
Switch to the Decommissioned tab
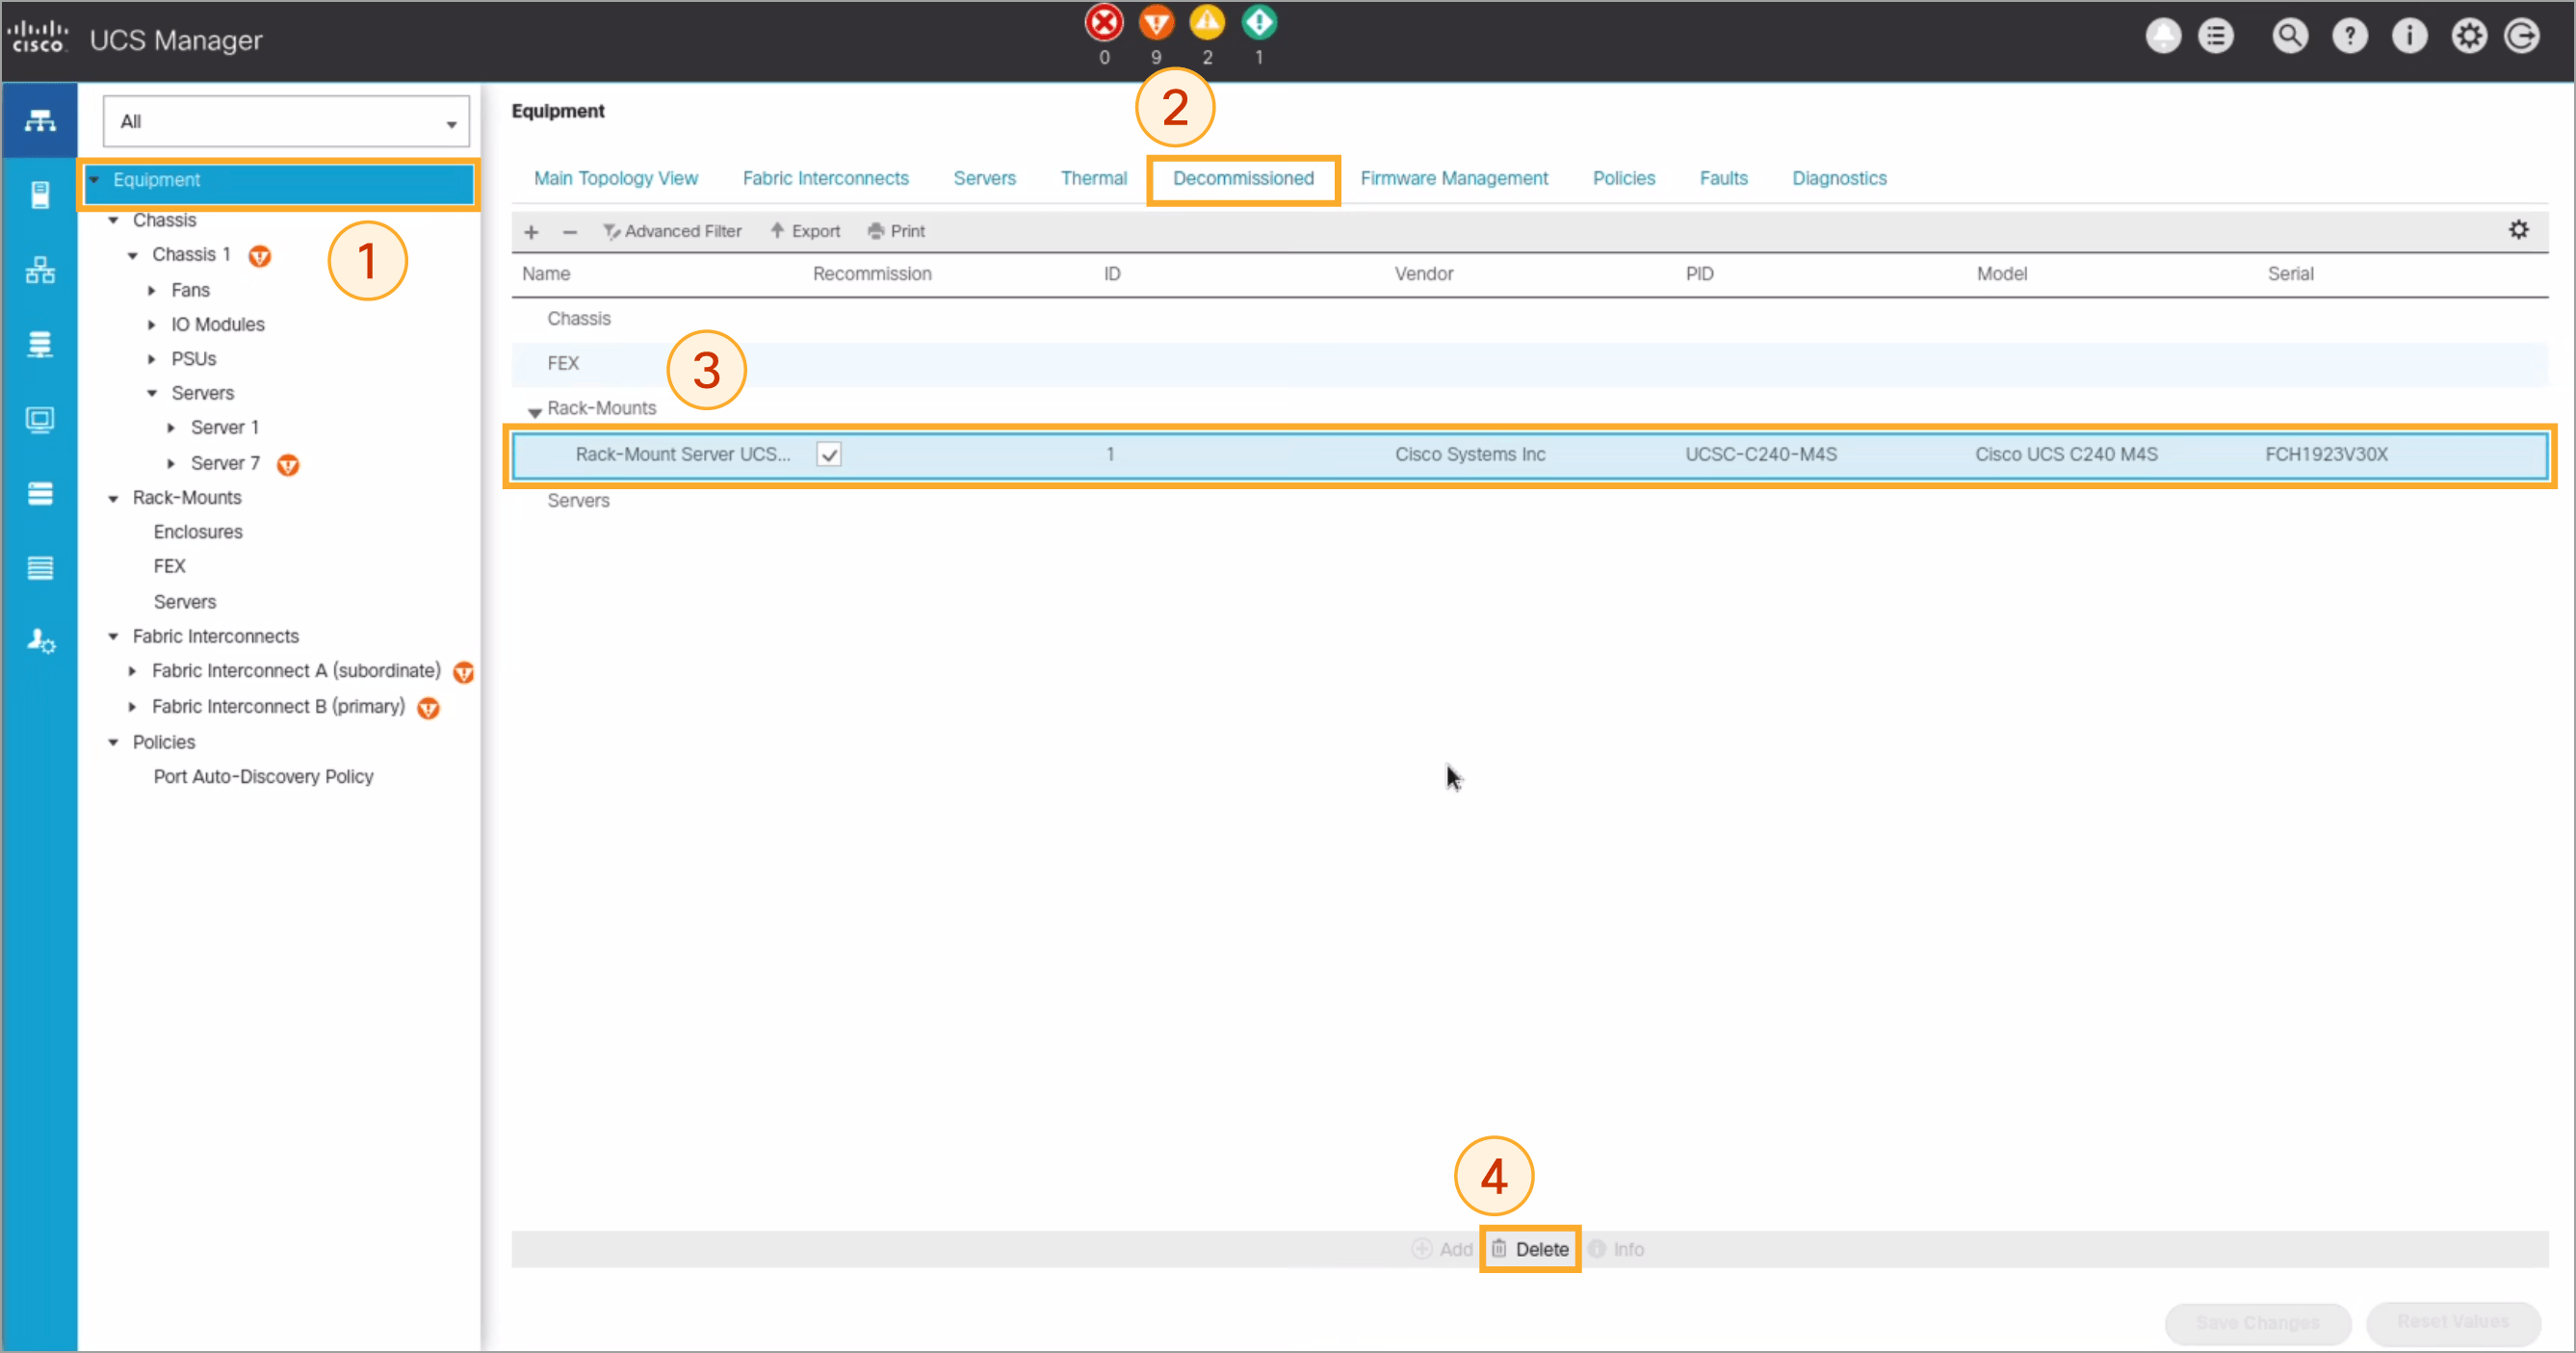tap(1242, 178)
